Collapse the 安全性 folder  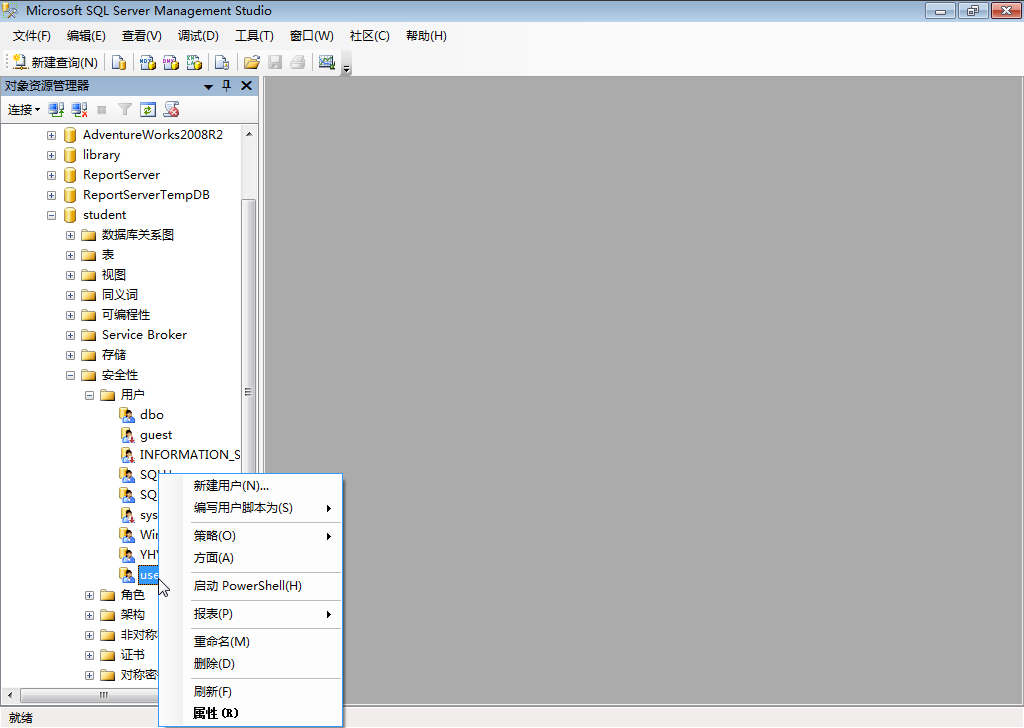pyautogui.click(x=71, y=375)
